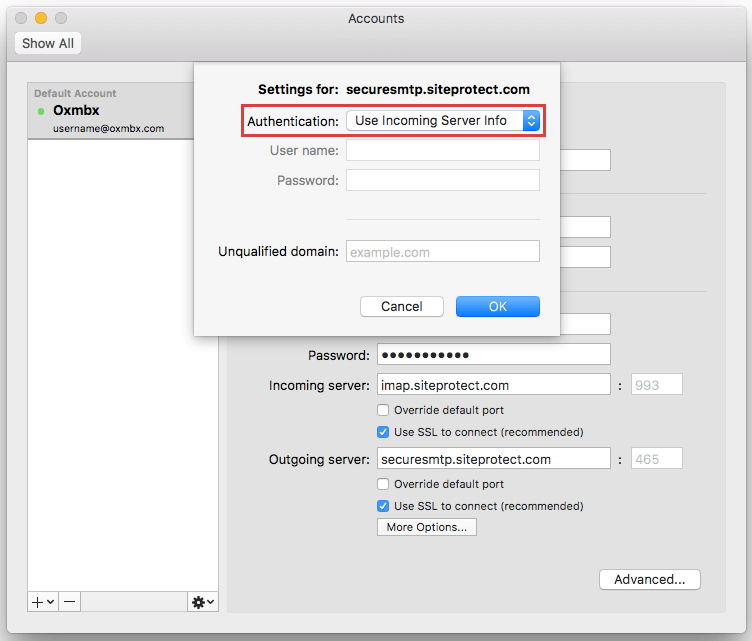Uncheck incoming server Use SSL to connect

(x=383, y=432)
